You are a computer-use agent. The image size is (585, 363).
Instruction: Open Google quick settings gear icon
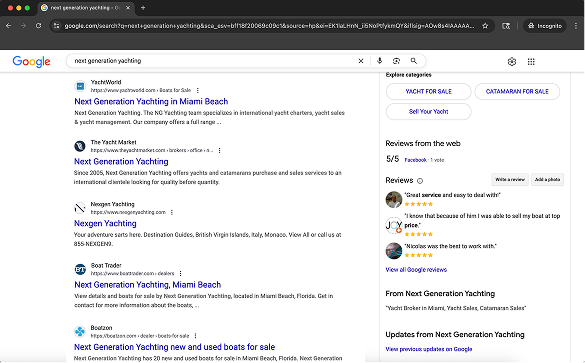click(x=512, y=62)
